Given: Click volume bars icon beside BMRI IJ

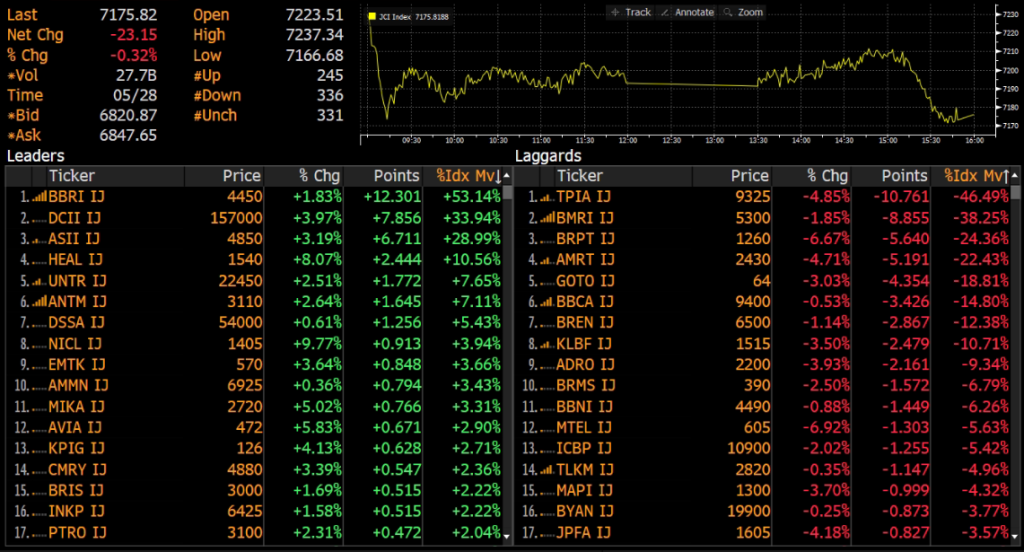Looking at the screenshot, I should [547, 218].
